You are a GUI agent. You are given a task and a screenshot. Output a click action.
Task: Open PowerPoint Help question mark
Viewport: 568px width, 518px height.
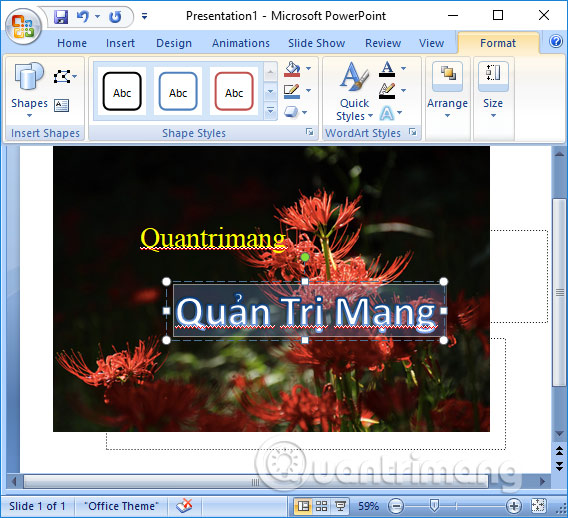(556, 42)
